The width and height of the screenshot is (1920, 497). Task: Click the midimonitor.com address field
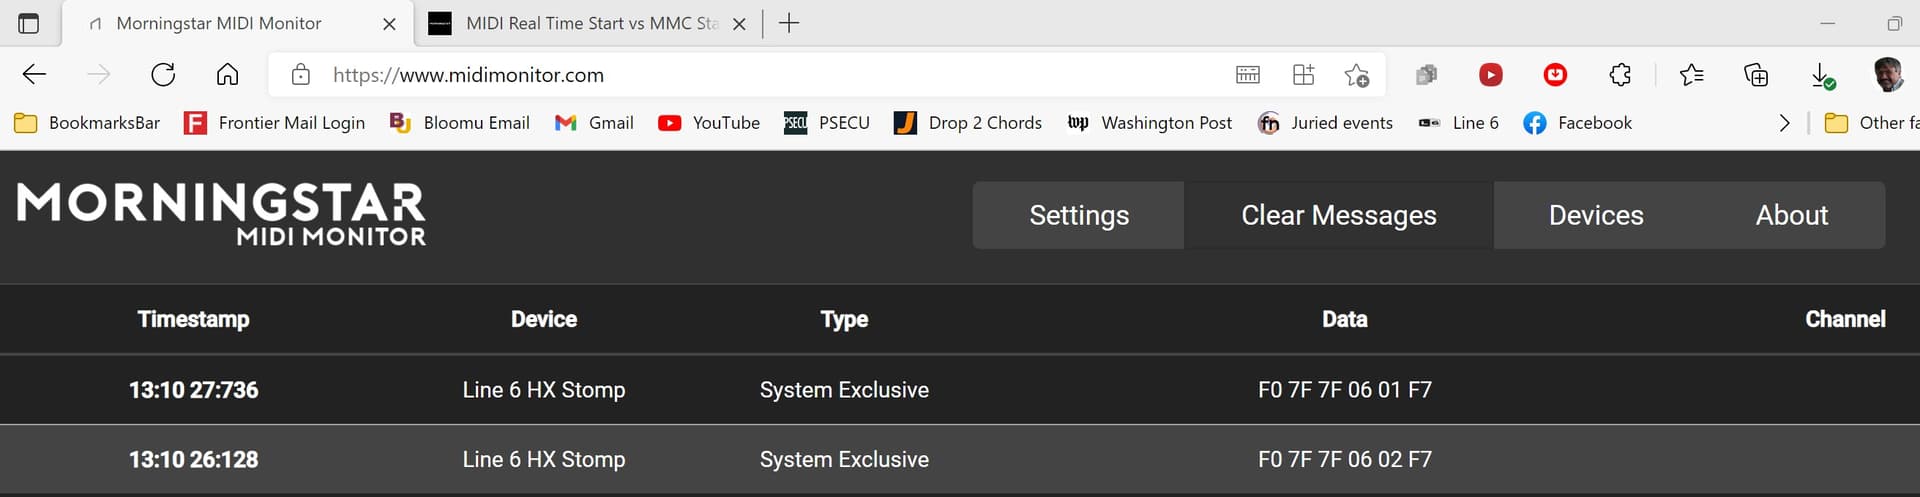coord(700,75)
